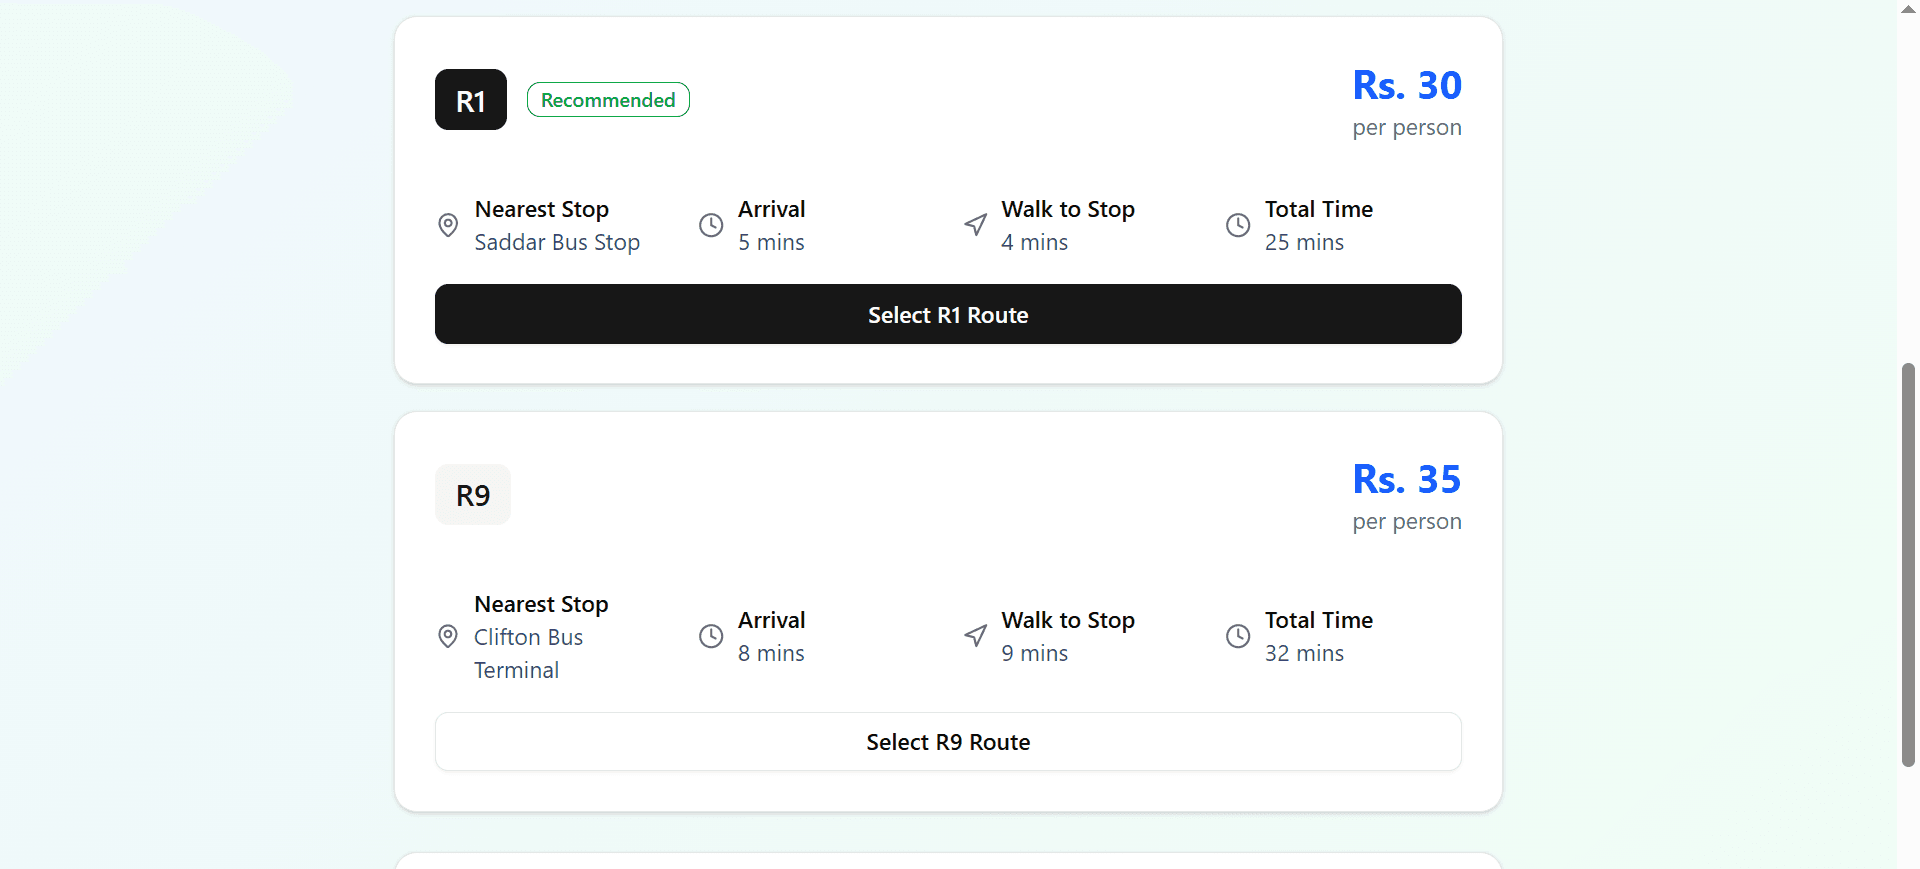Image resolution: width=1920 pixels, height=869 pixels.
Task: Click the Rs. 30 fare price
Action: click(x=1406, y=86)
